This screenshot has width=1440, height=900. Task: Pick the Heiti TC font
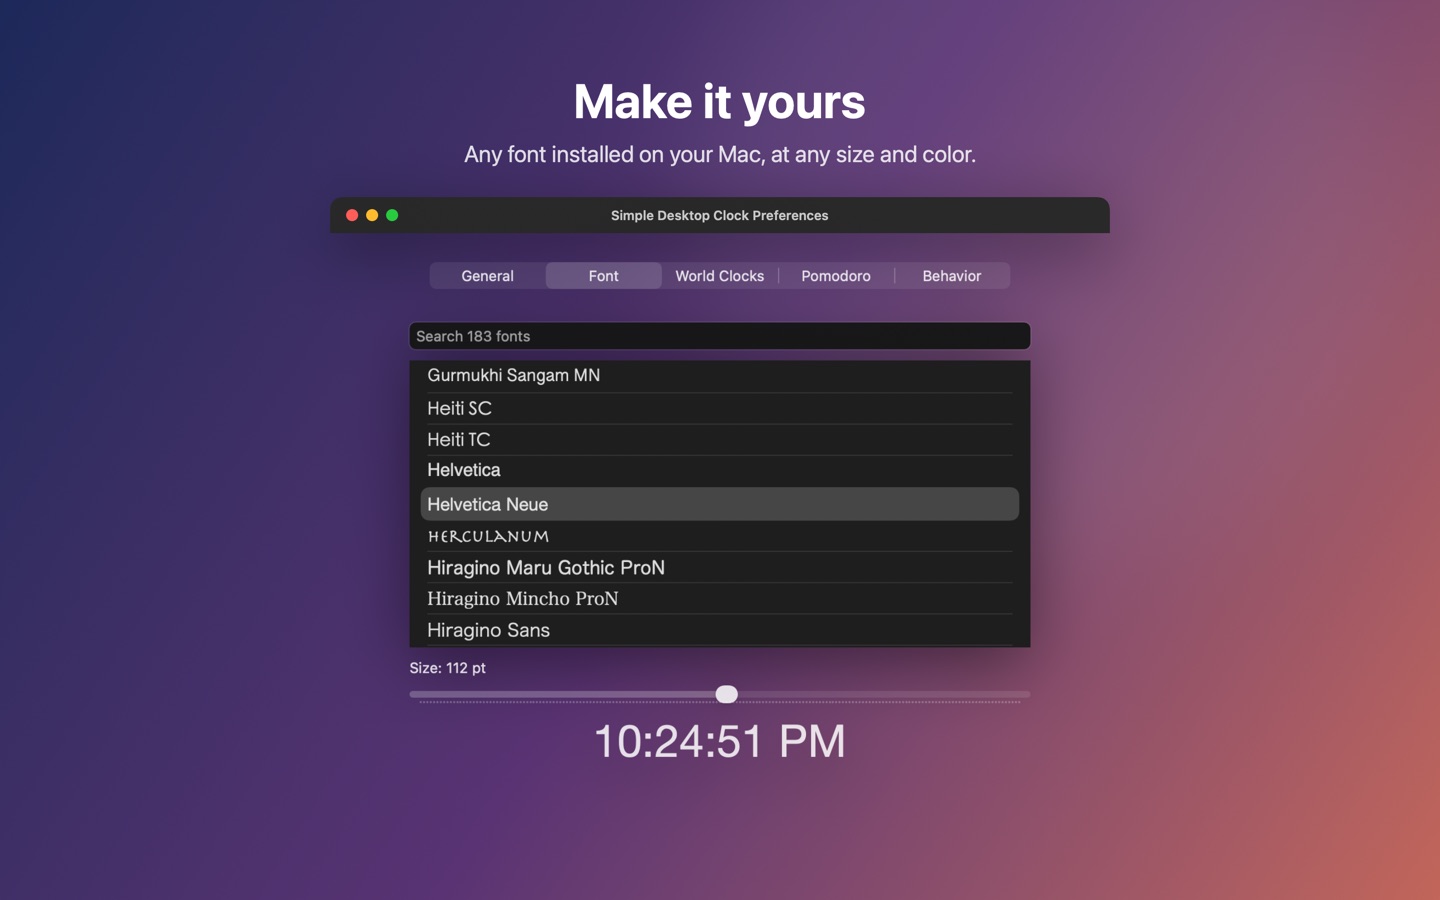pyautogui.click(x=720, y=440)
